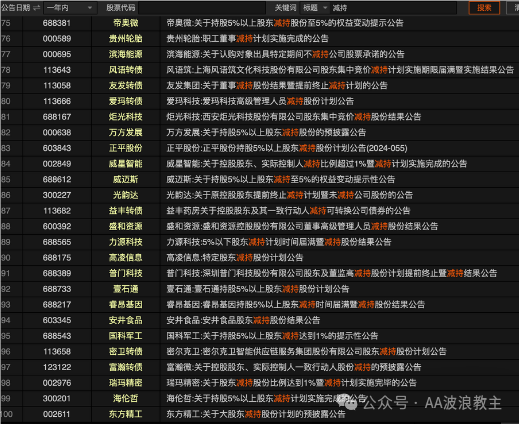Click the keyword field containing 减持
Viewport: 519px width, 424px height.
coord(393,8)
